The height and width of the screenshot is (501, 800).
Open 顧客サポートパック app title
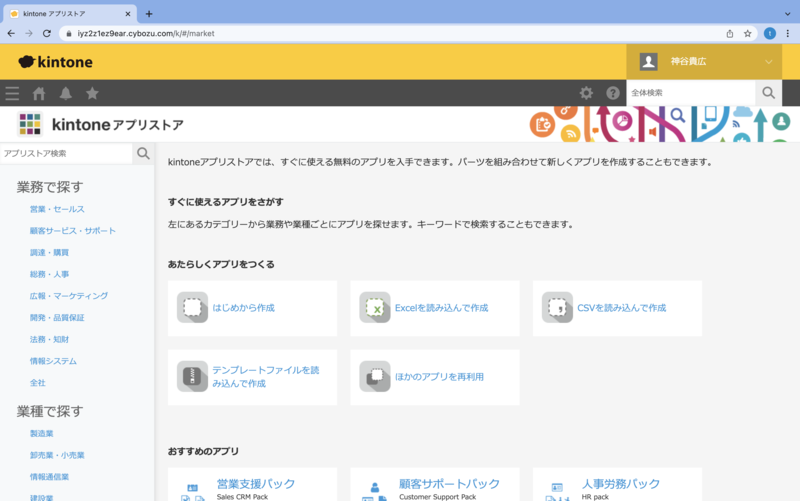pyautogui.click(x=449, y=484)
